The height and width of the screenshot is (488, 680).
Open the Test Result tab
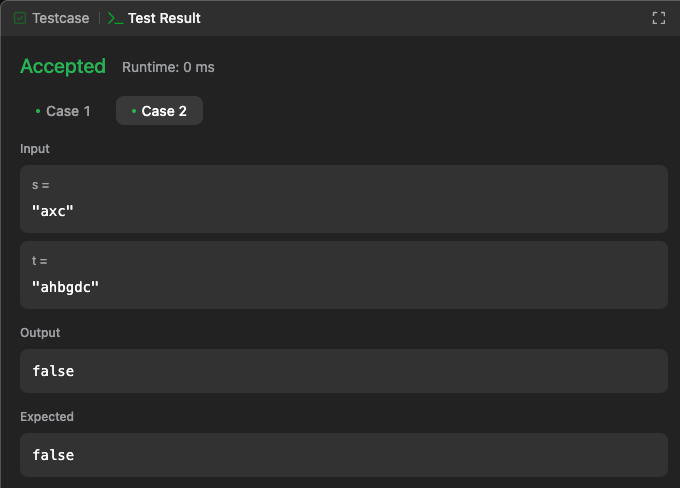pyautogui.click(x=154, y=18)
